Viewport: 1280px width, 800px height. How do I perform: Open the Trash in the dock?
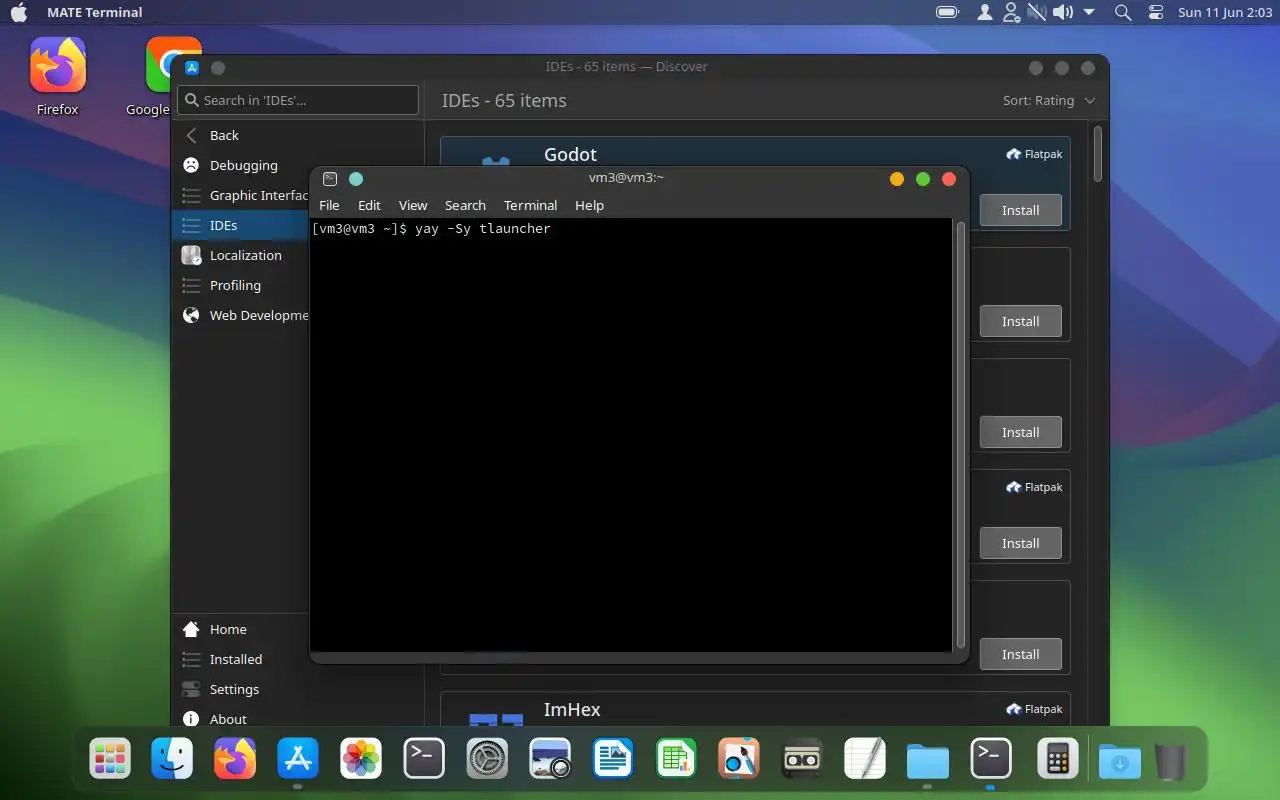click(1171, 759)
